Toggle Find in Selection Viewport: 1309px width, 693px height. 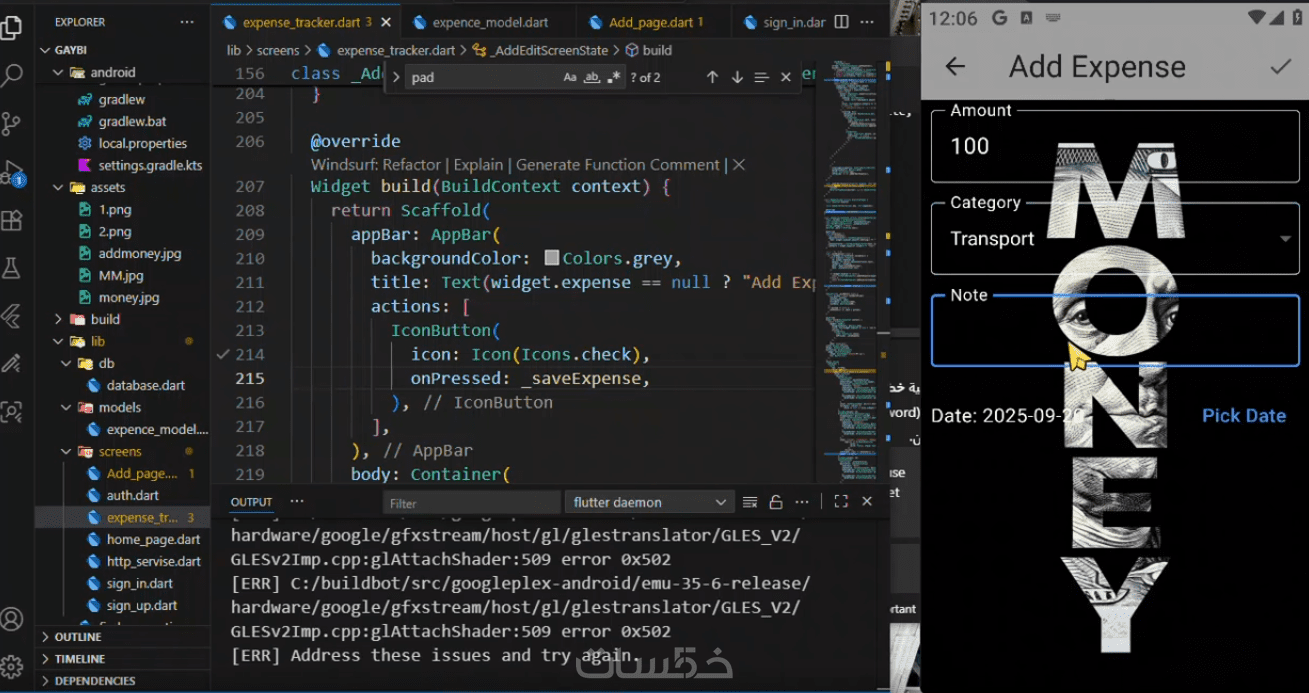click(x=761, y=77)
